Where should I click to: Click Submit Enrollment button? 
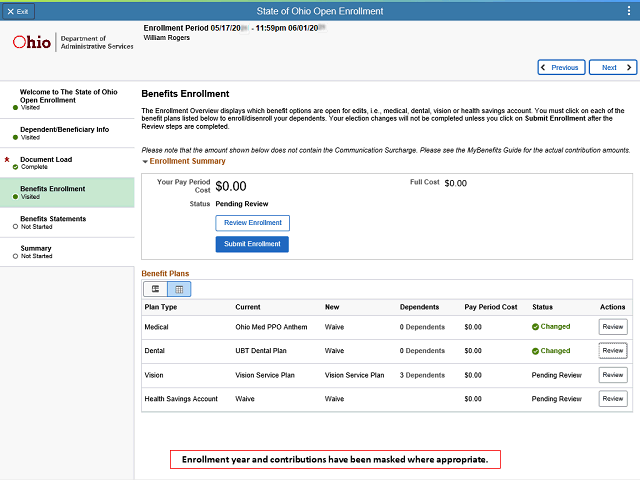[x=252, y=244]
